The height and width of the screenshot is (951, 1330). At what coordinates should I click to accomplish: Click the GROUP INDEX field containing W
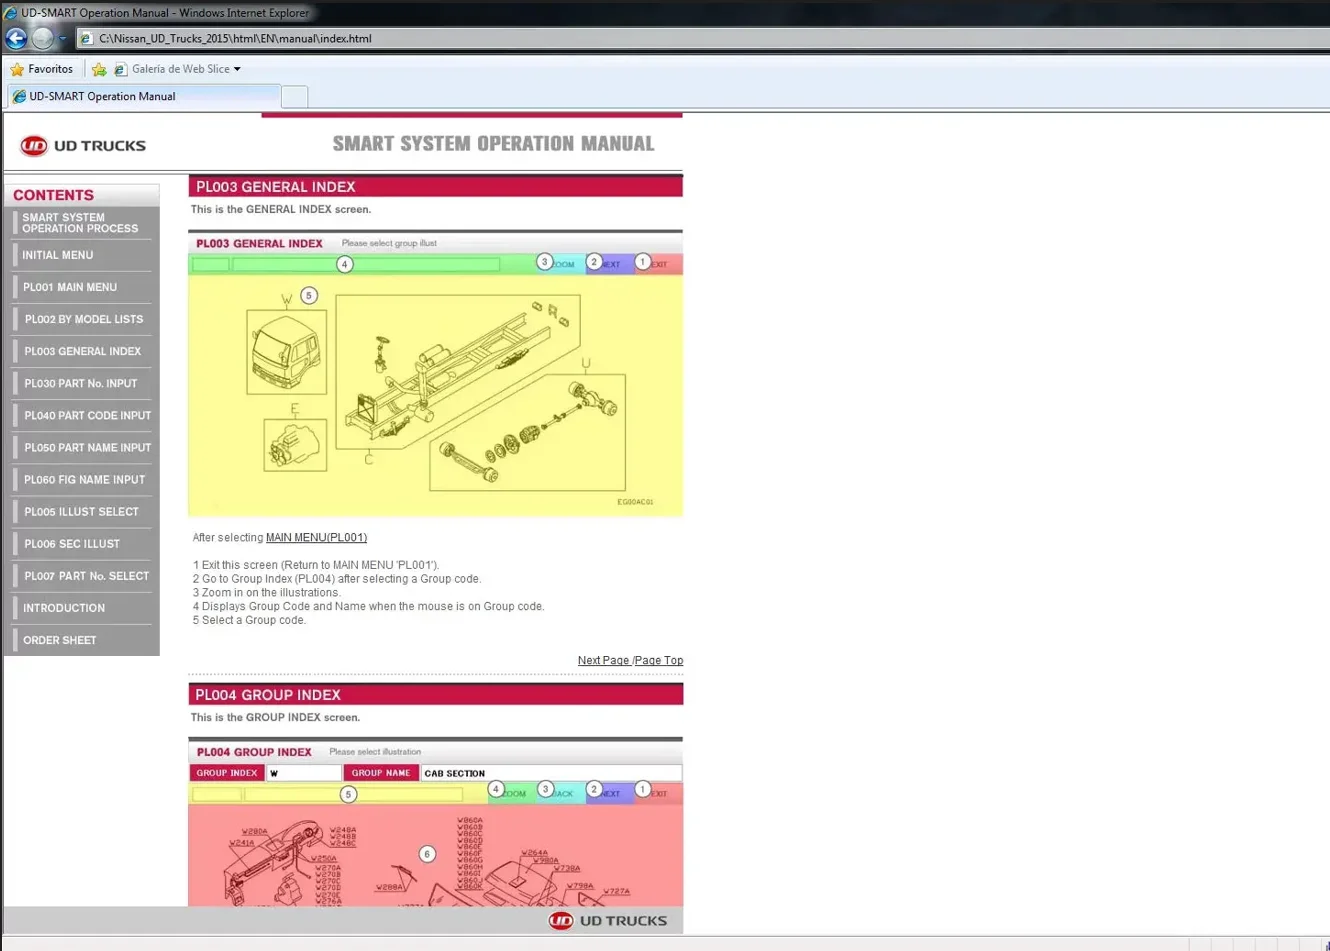[x=304, y=773]
